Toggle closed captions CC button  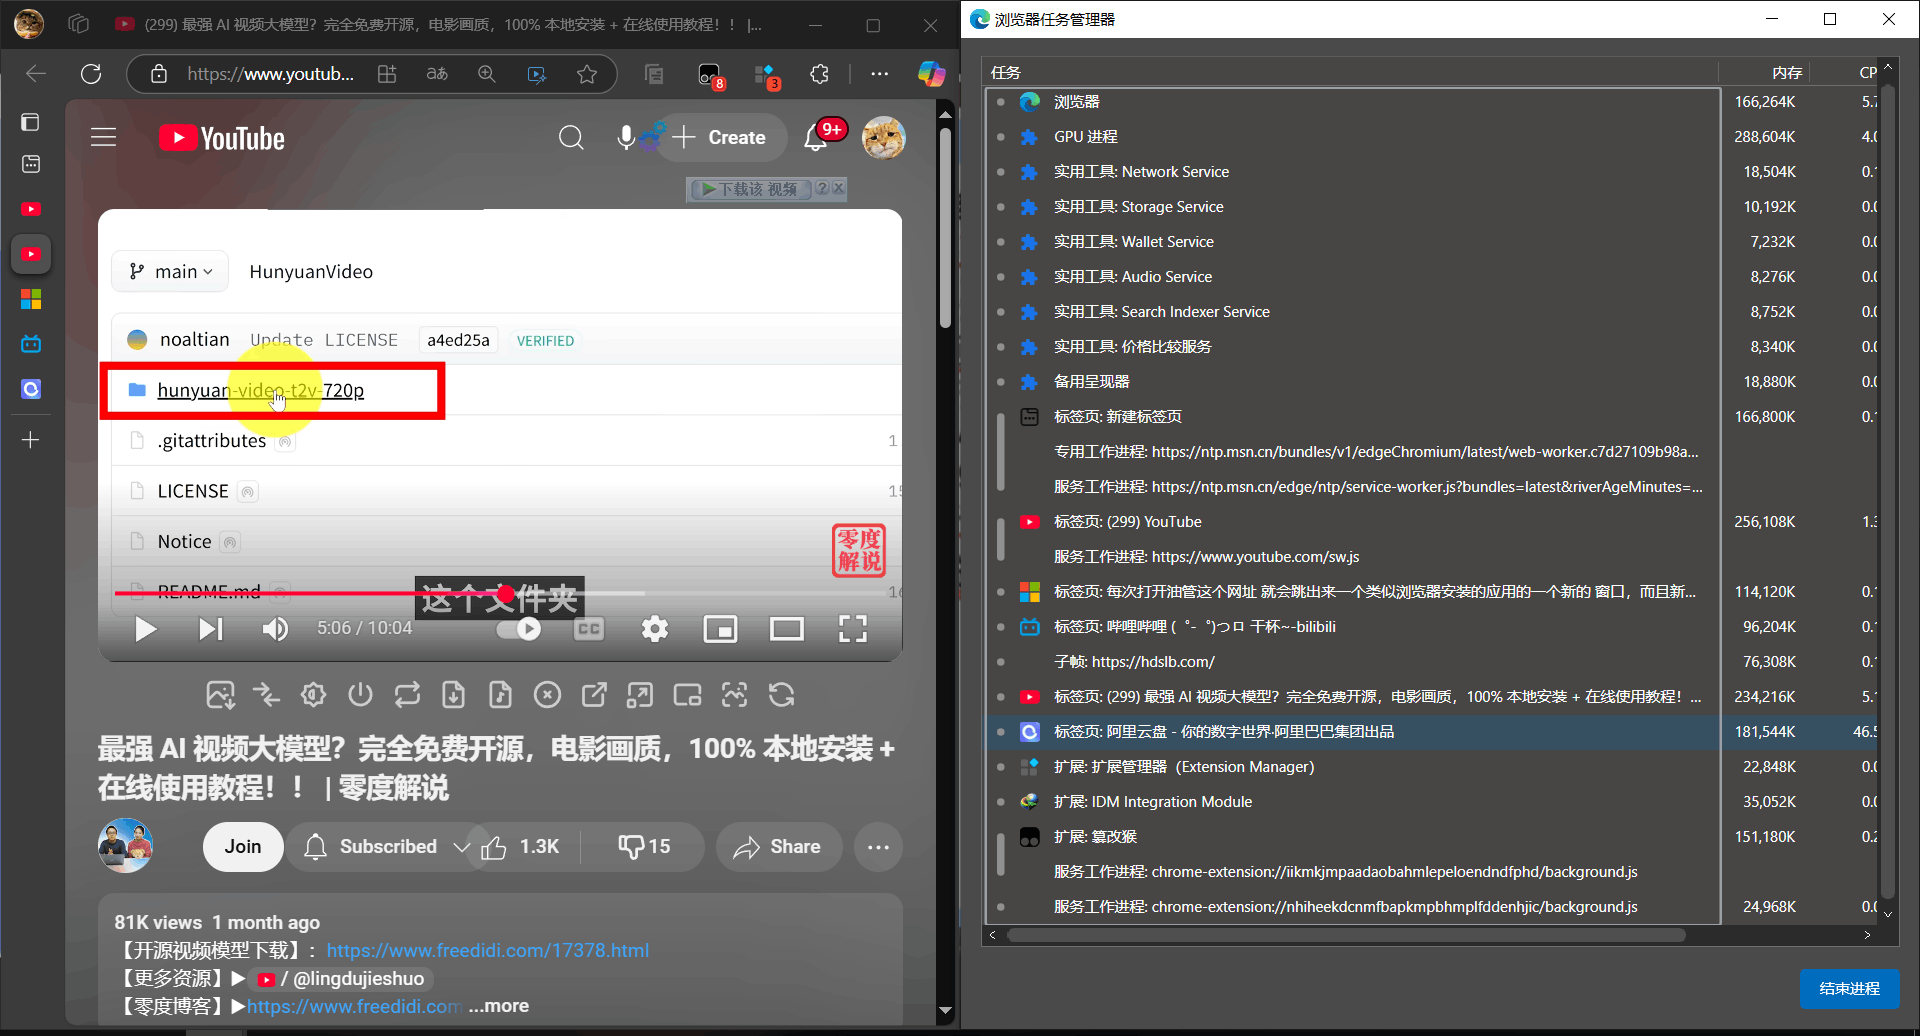pyautogui.click(x=589, y=629)
